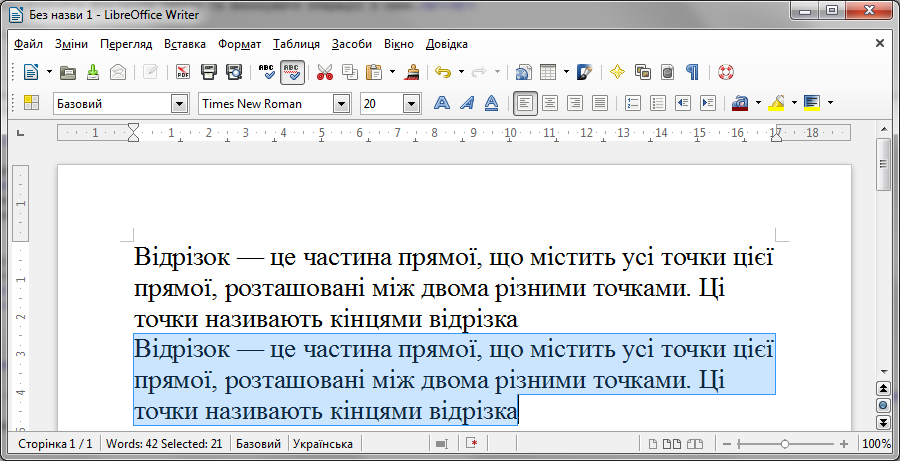Toggle nonprinting characters pilcrow
900x461 pixels.
pos(693,72)
